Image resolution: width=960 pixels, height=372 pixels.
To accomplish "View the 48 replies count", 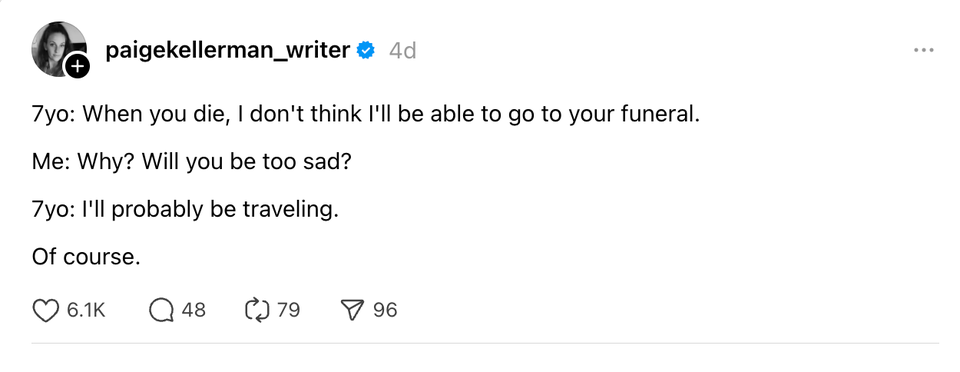I will [x=193, y=311].
